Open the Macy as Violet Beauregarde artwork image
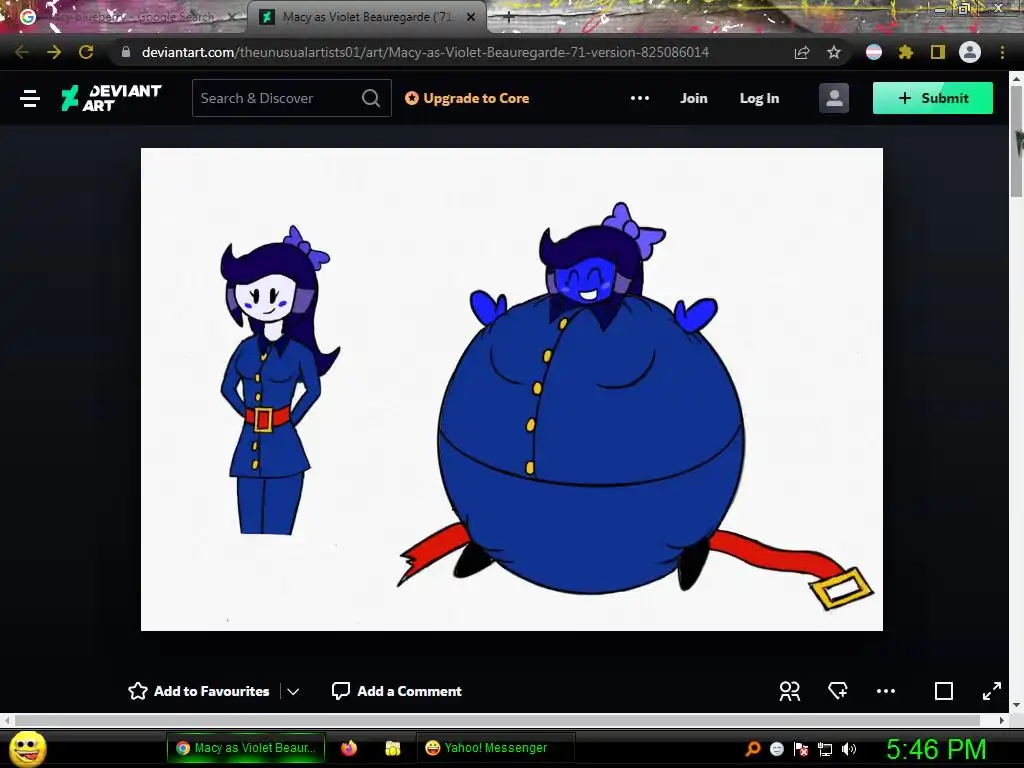The height and width of the screenshot is (768, 1024). coord(512,389)
